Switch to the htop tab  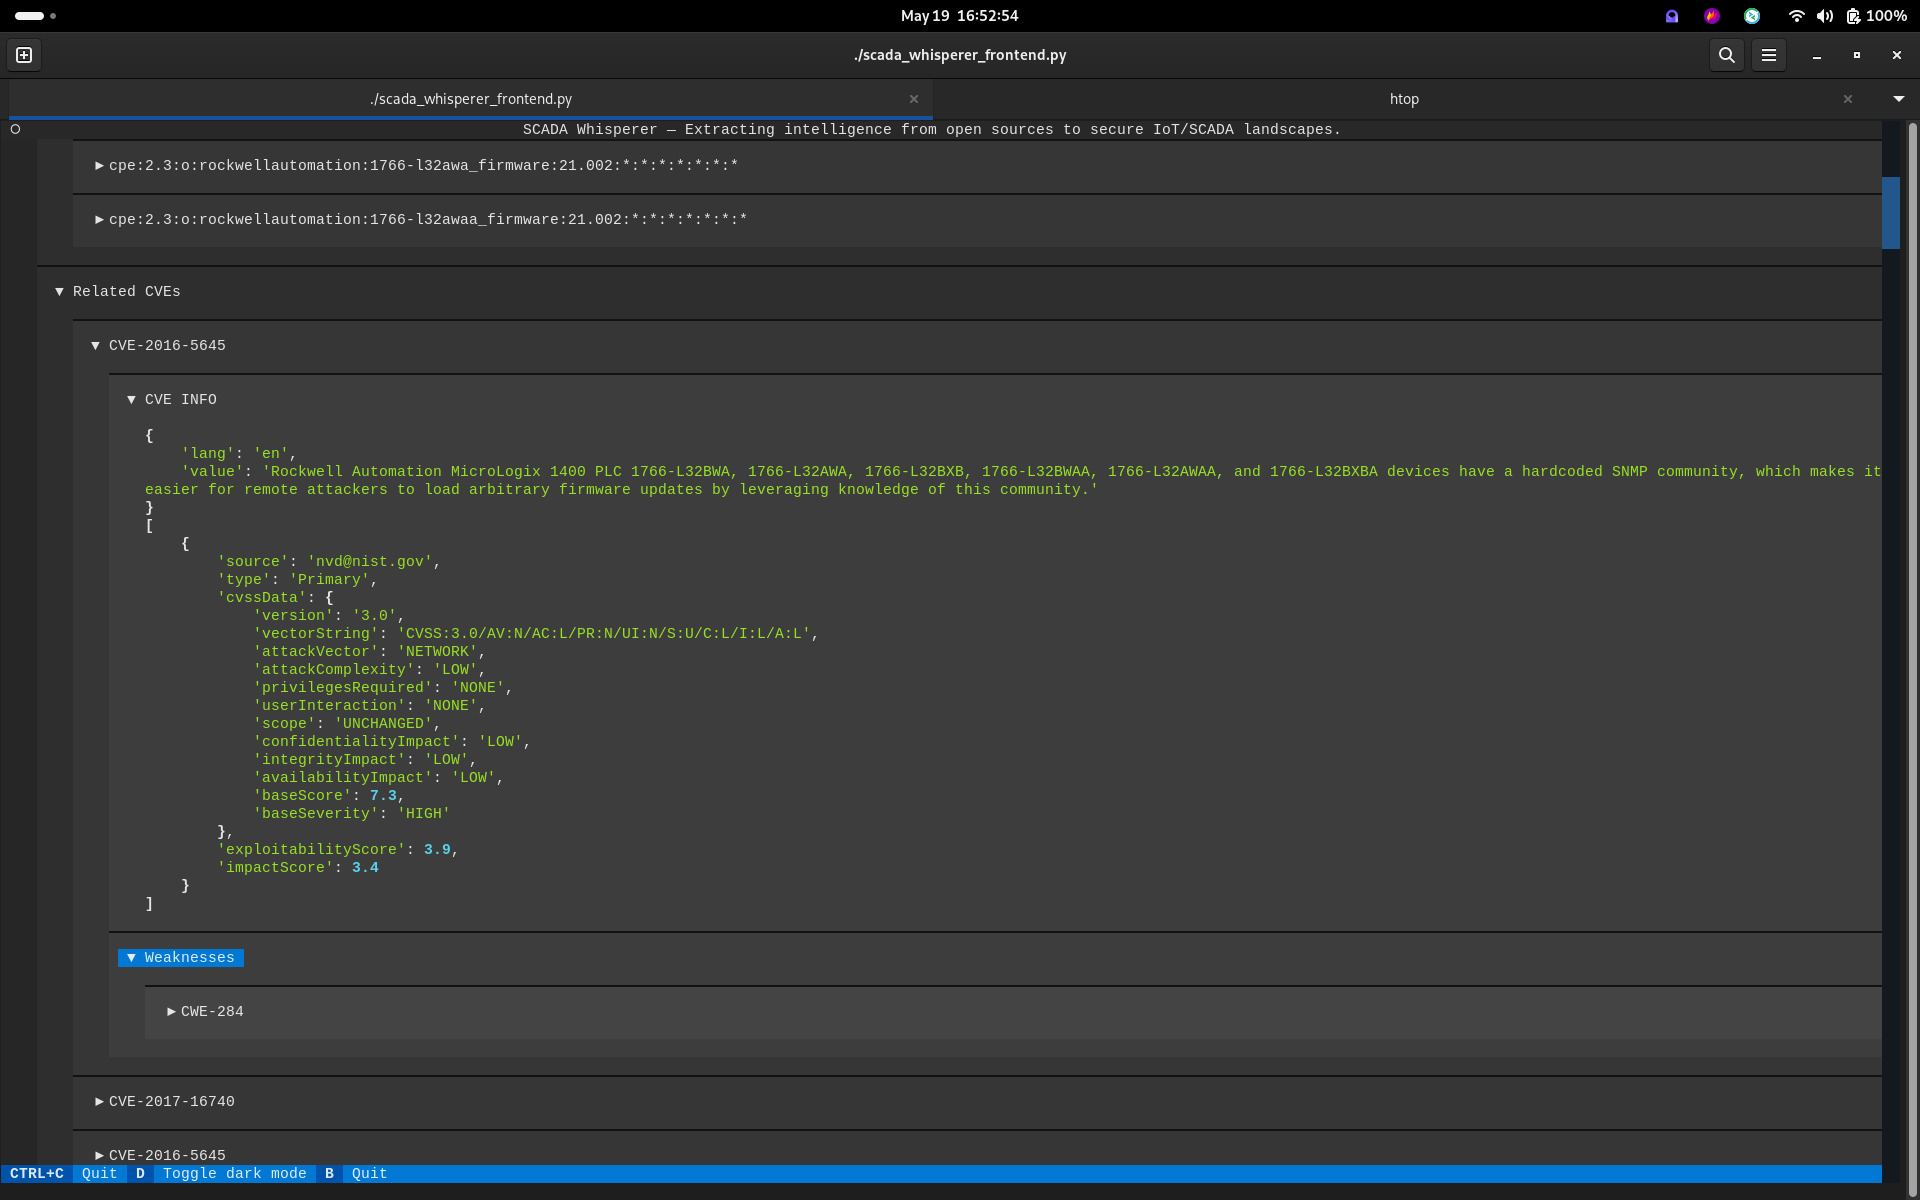1404,99
